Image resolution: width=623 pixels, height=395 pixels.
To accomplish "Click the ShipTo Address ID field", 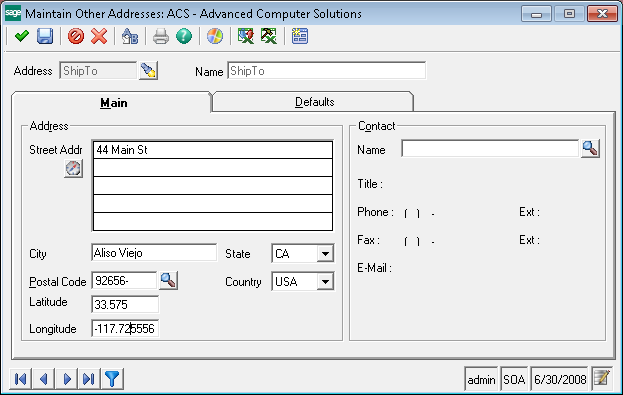I will [x=98, y=71].
